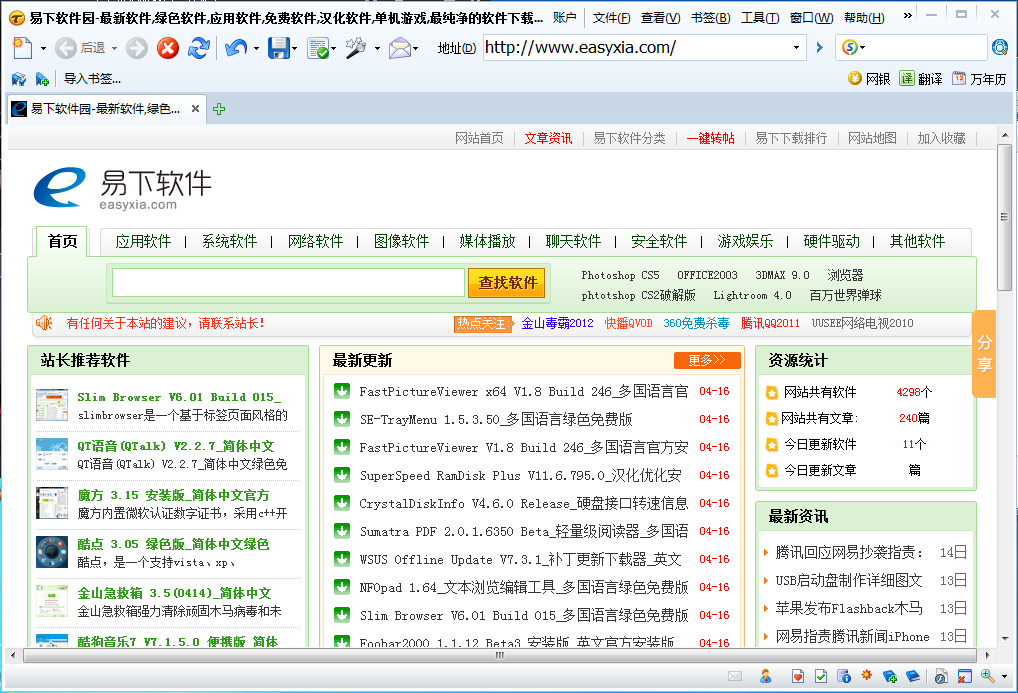Click the blue undo arrow icon
The height and width of the screenshot is (693, 1018).
coord(235,48)
